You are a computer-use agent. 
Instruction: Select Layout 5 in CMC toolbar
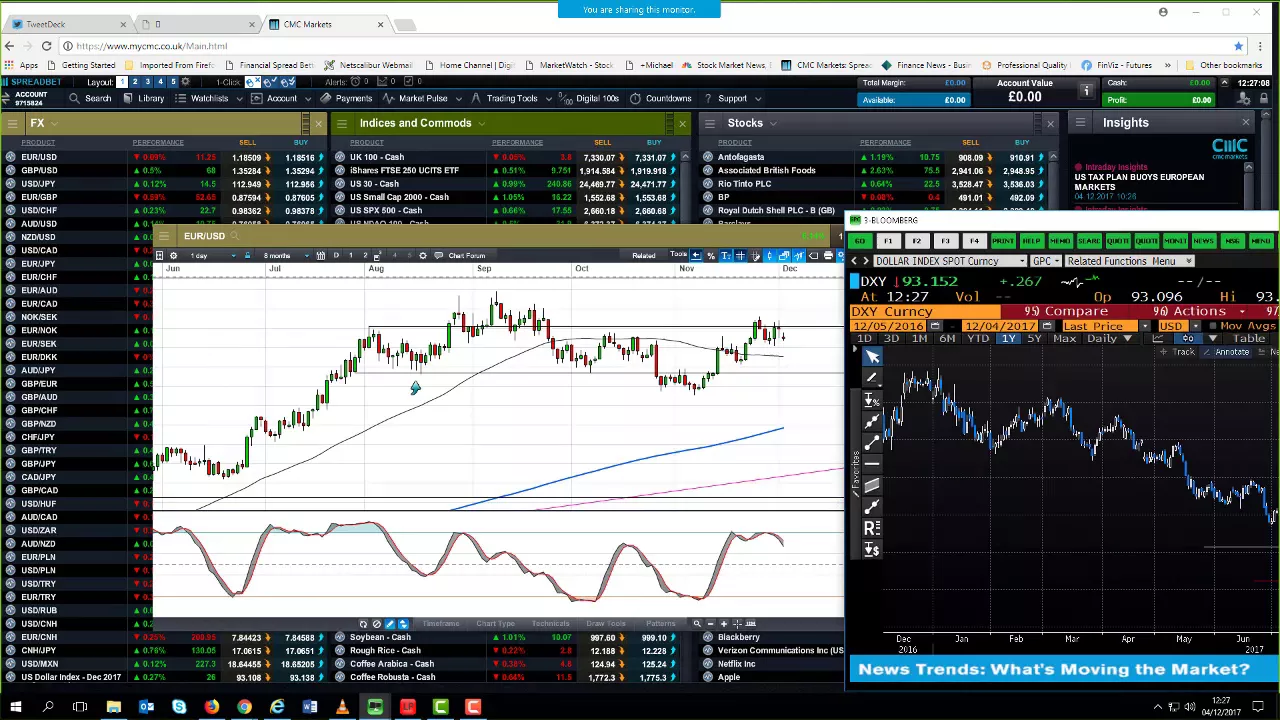pos(172,82)
